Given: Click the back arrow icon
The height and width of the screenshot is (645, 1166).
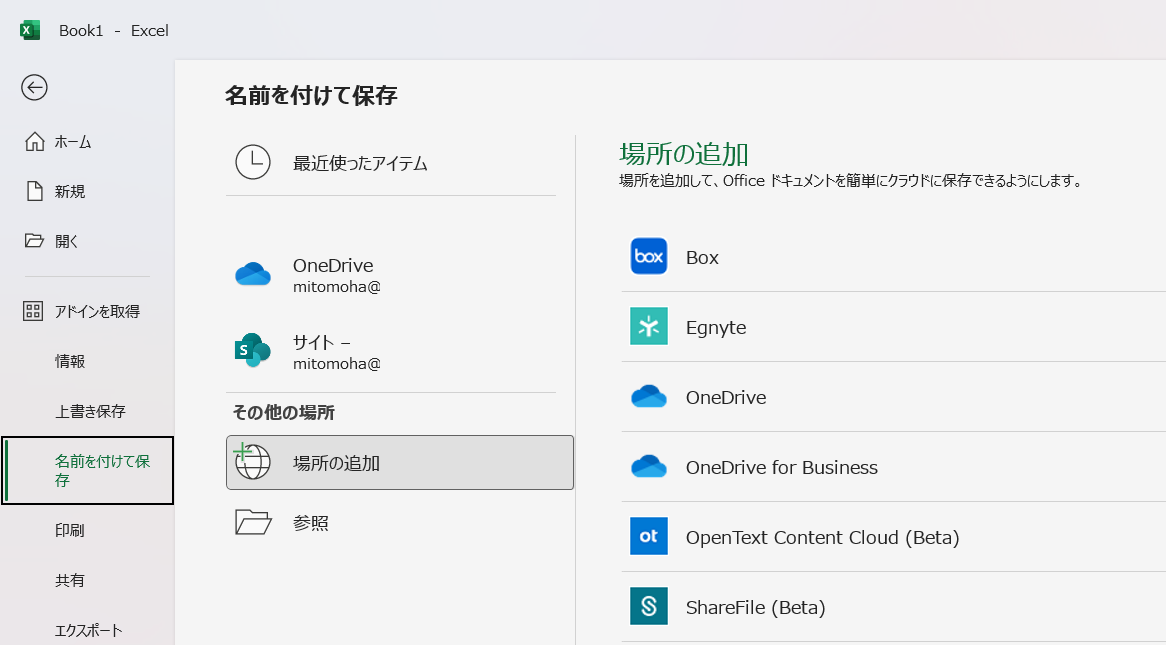Looking at the screenshot, I should [x=34, y=88].
